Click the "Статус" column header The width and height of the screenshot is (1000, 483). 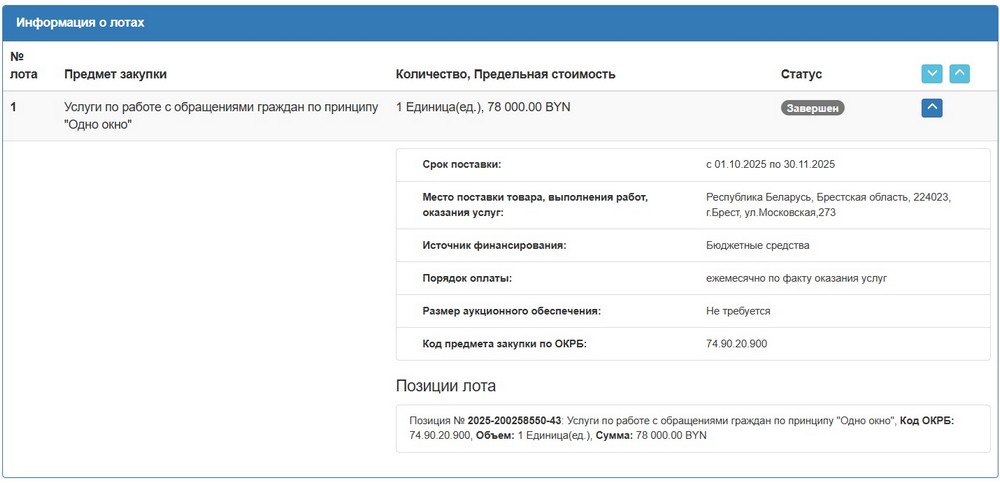click(x=801, y=74)
